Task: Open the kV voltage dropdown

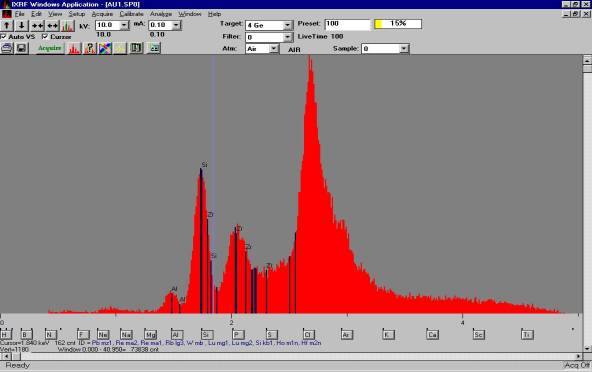Action: click(124, 25)
